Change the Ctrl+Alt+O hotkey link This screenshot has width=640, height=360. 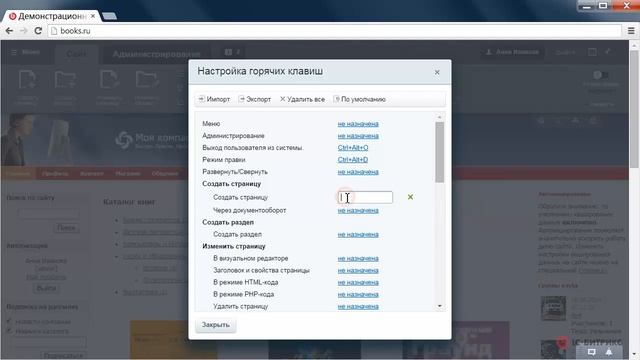(353, 148)
